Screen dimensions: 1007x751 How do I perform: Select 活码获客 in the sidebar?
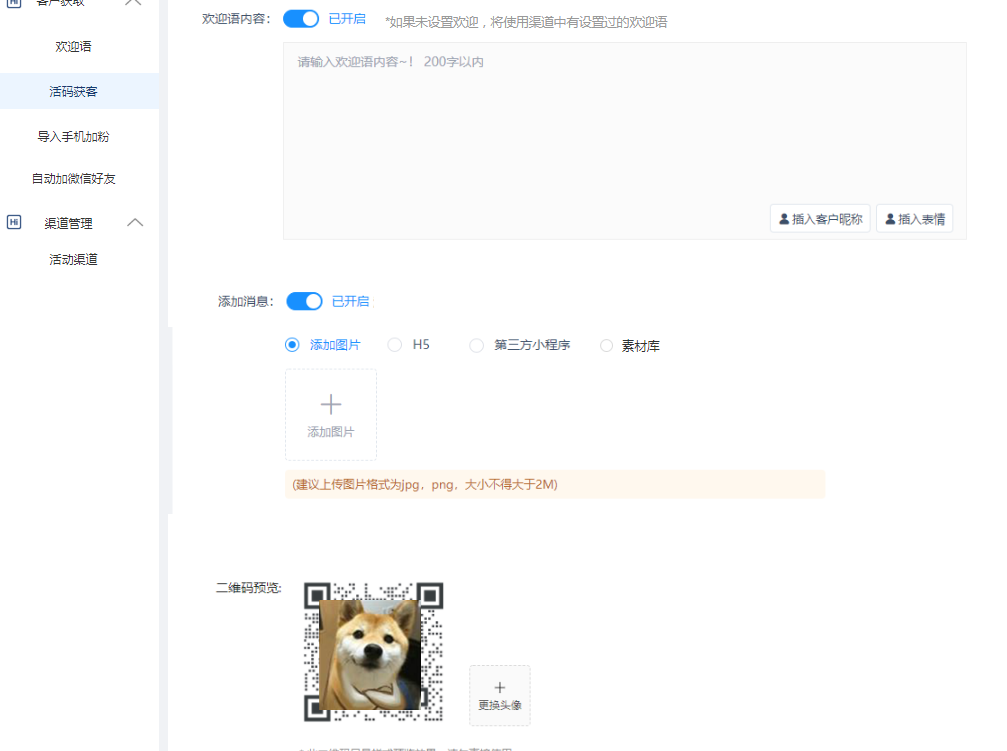[73, 91]
